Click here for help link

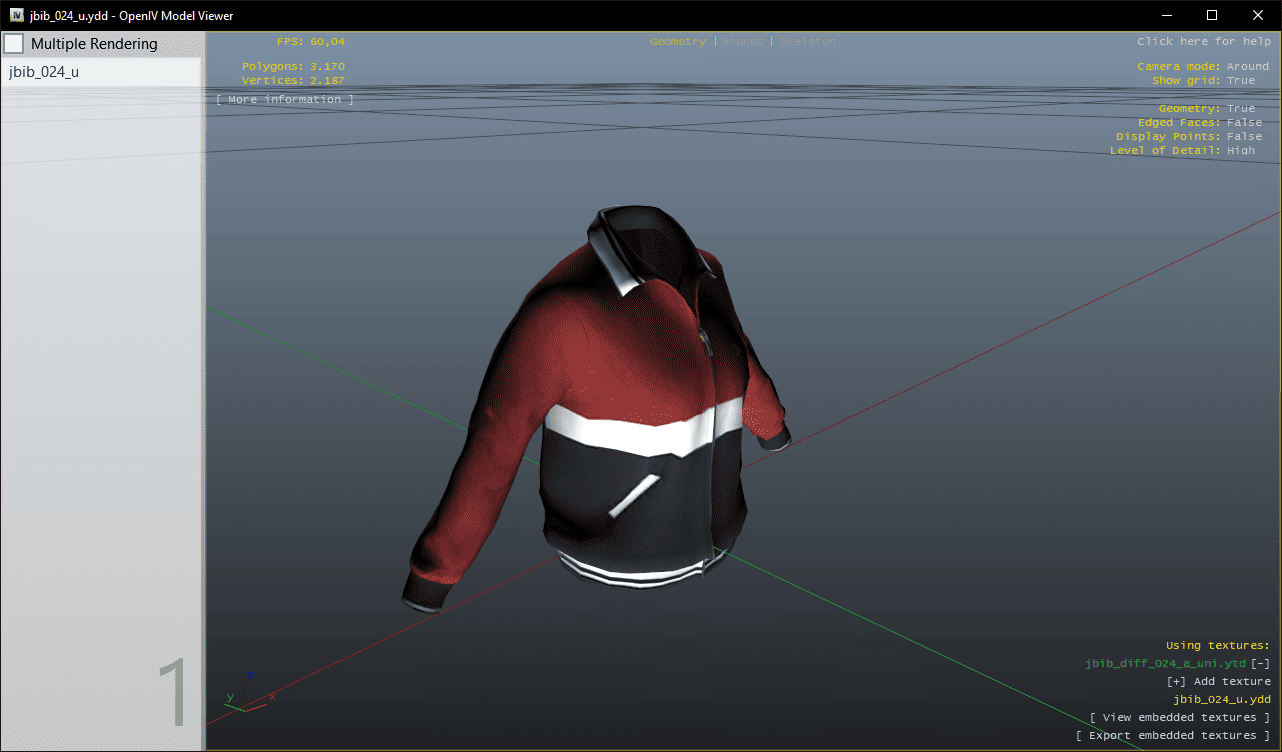click(x=1203, y=42)
